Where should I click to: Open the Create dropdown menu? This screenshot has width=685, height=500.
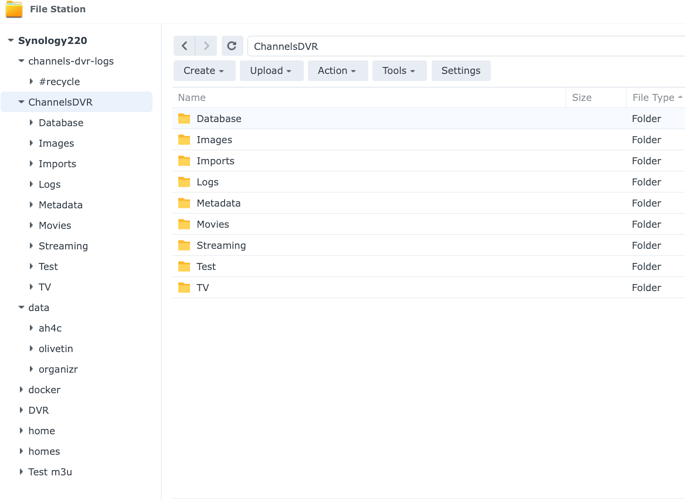tap(204, 71)
